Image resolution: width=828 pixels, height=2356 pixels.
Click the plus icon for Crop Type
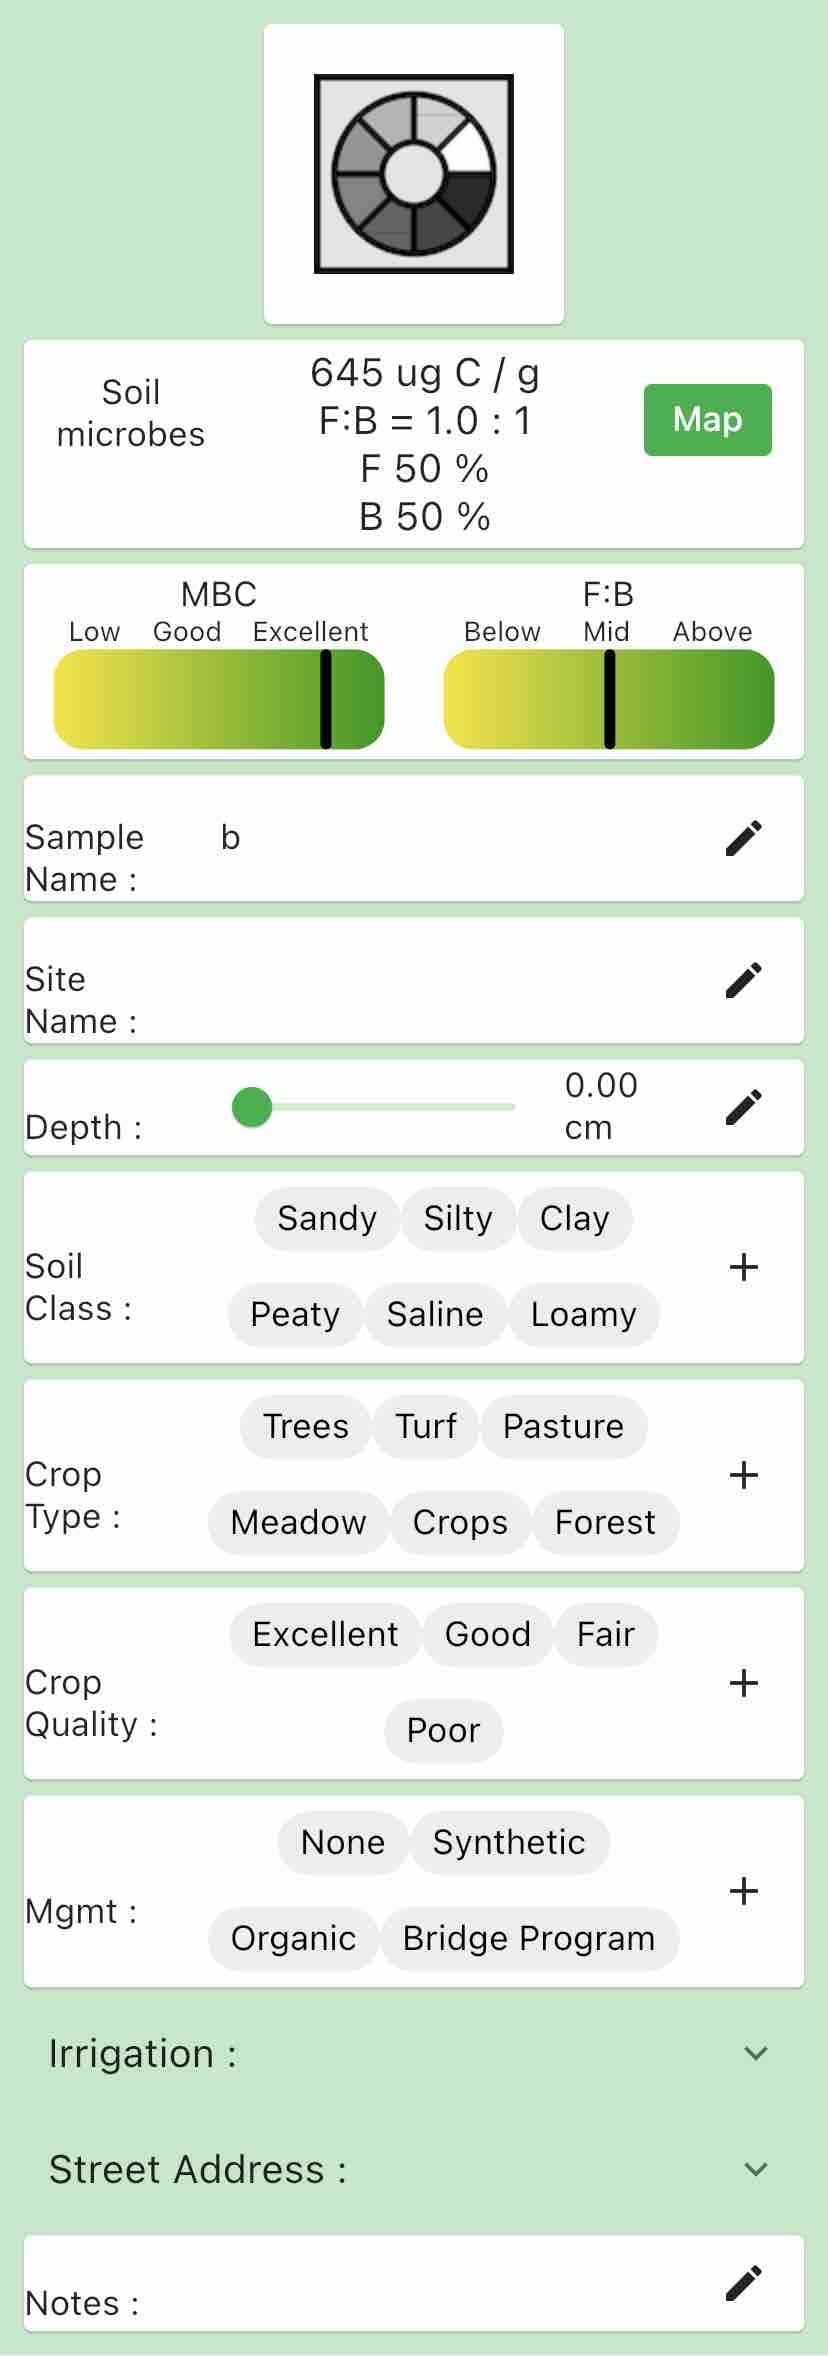(743, 1475)
